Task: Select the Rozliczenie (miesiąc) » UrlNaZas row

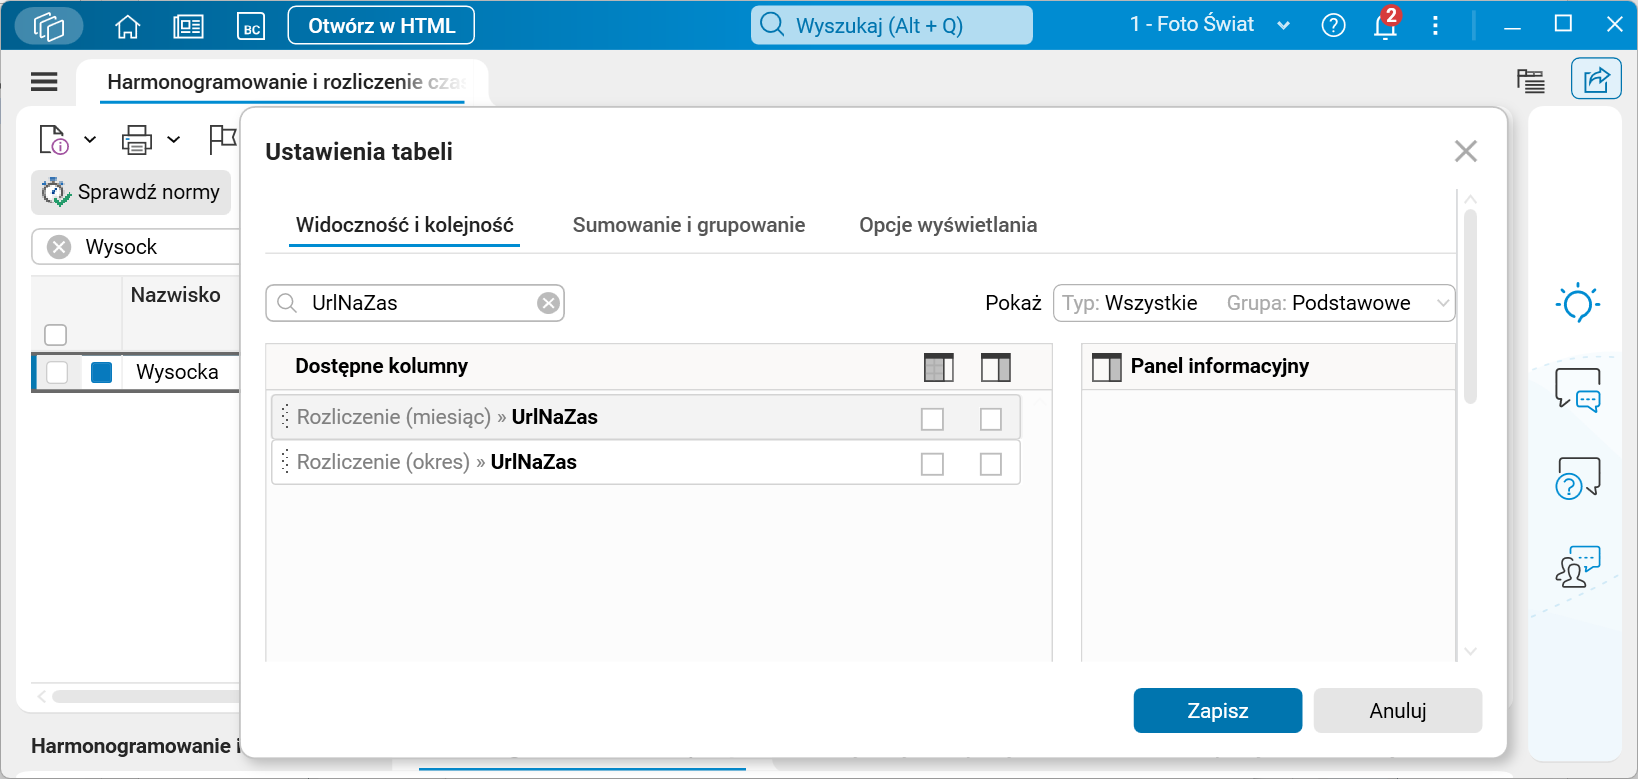Action: (x=646, y=417)
